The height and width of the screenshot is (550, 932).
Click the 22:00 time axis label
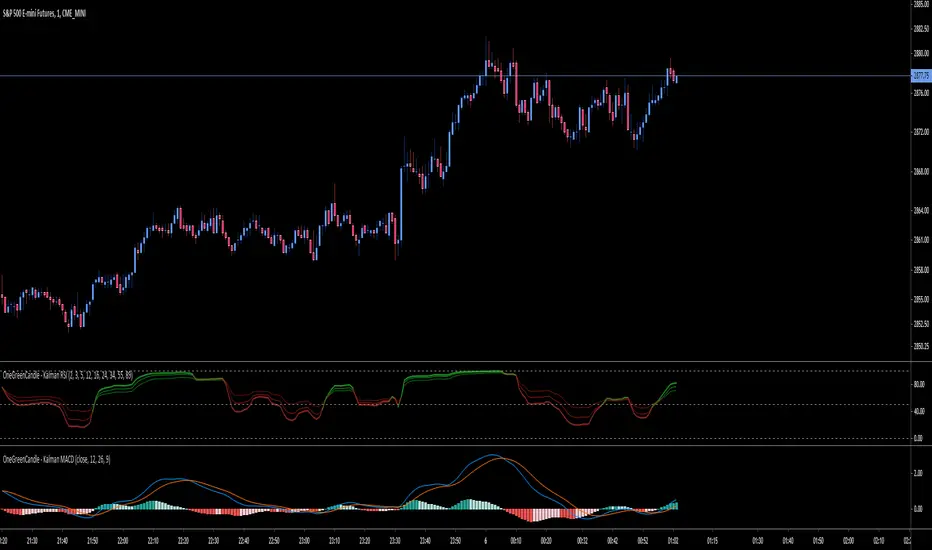[122, 541]
